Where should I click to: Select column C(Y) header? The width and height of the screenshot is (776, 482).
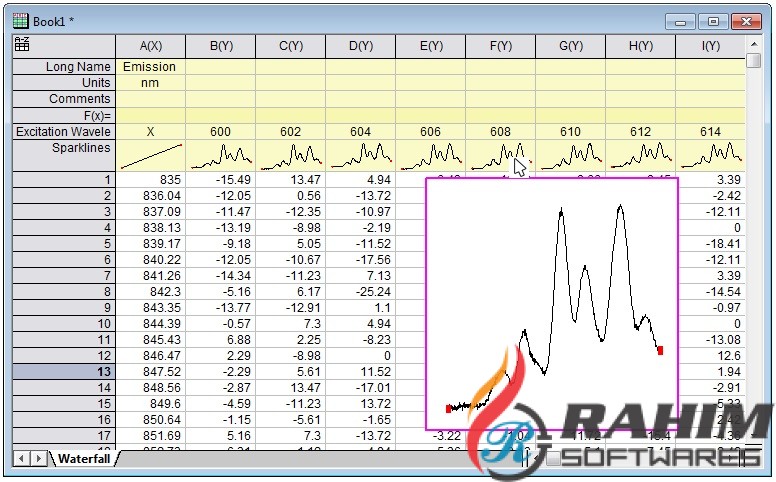pyautogui.click(x=291, y=46)
